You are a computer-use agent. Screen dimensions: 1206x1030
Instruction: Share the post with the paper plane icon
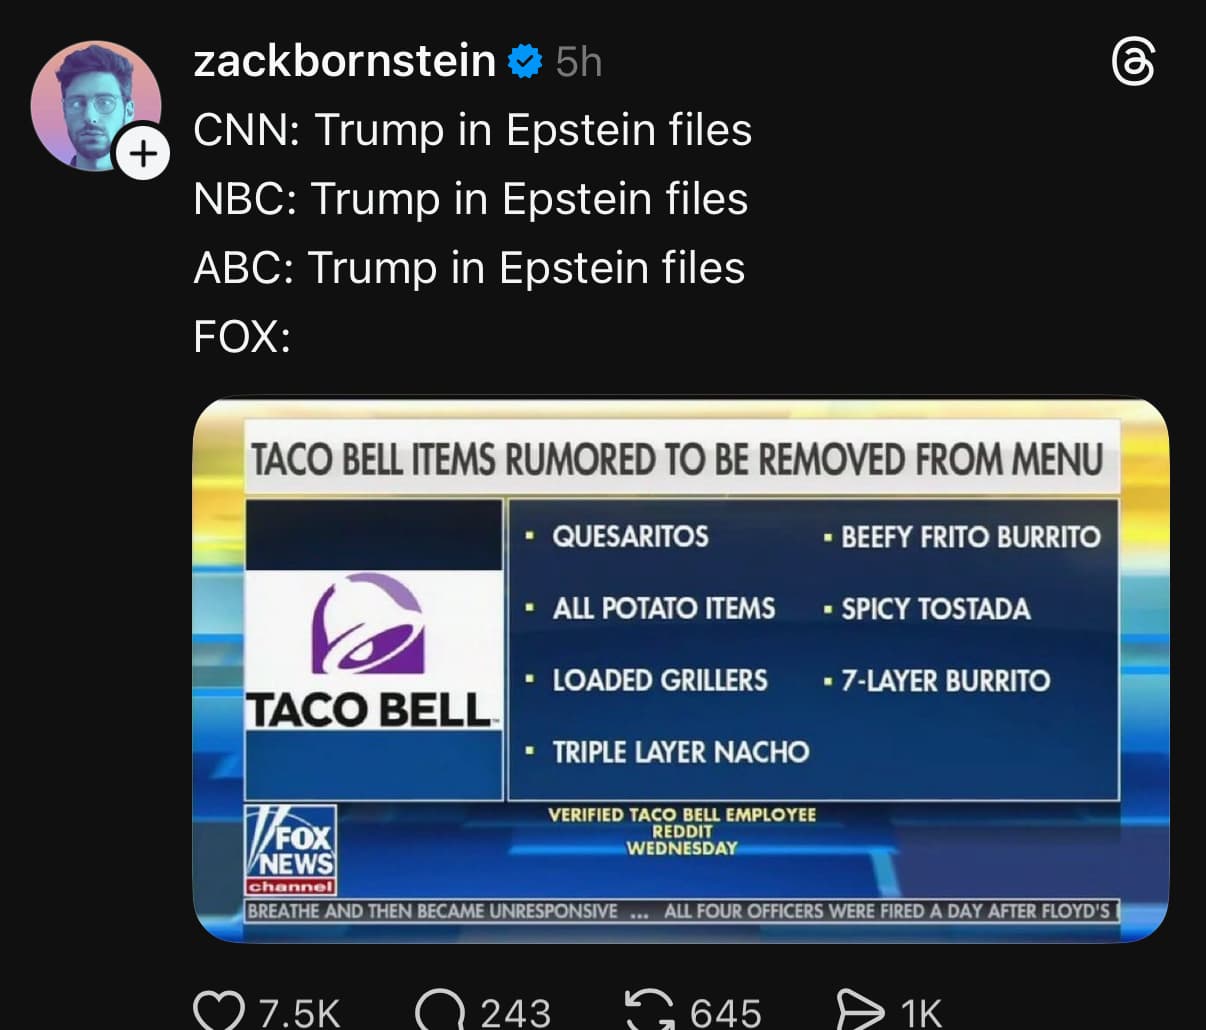[x=858, y=1010]
